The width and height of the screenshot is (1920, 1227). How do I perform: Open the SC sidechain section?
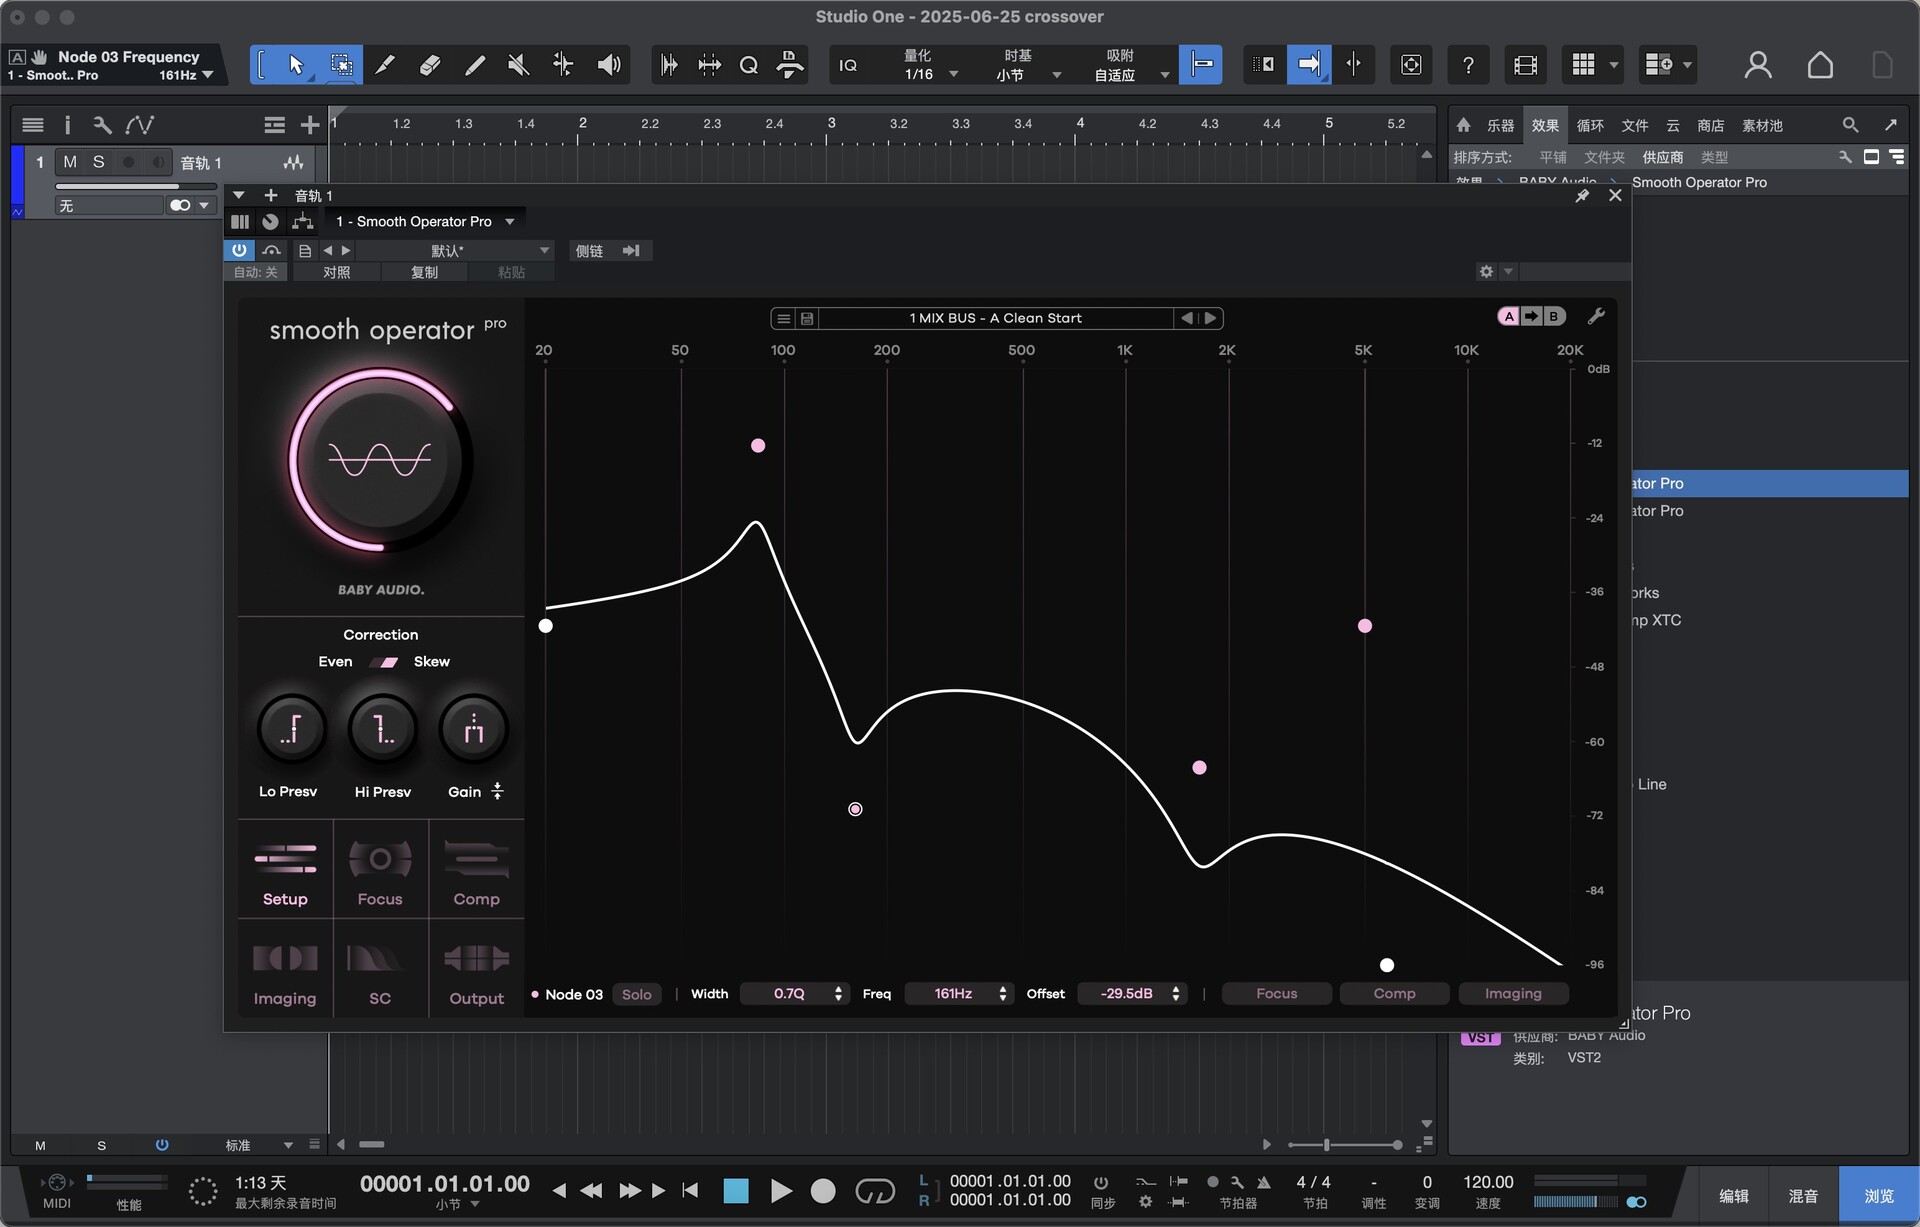(x=380, y=970)
